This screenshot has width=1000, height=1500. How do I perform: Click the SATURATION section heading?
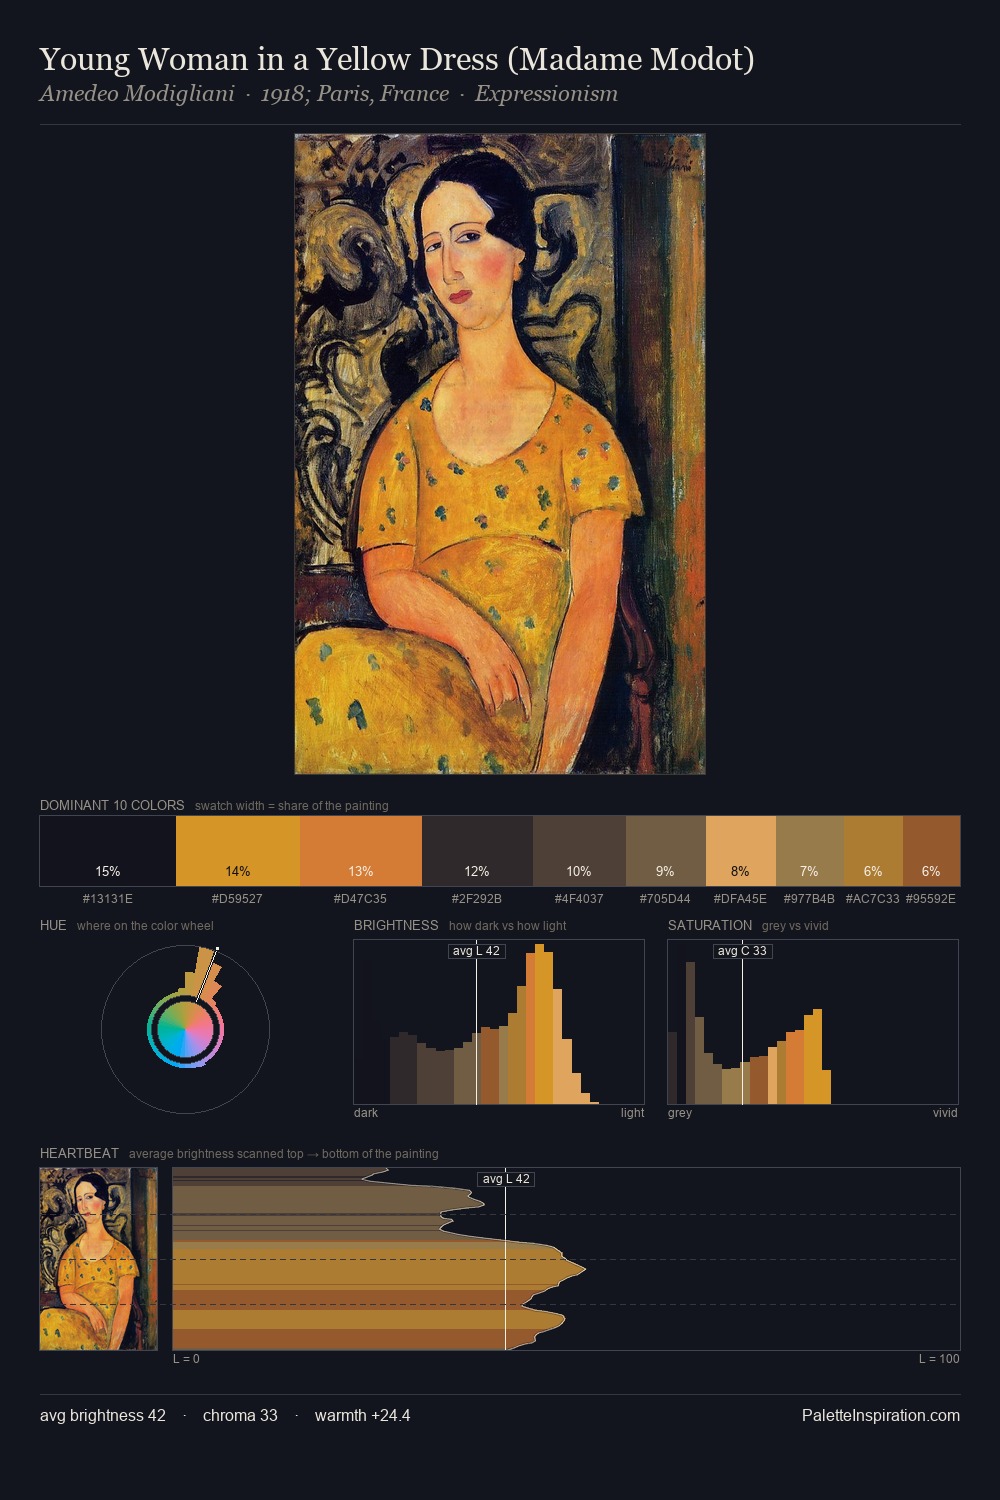(710, 925)
